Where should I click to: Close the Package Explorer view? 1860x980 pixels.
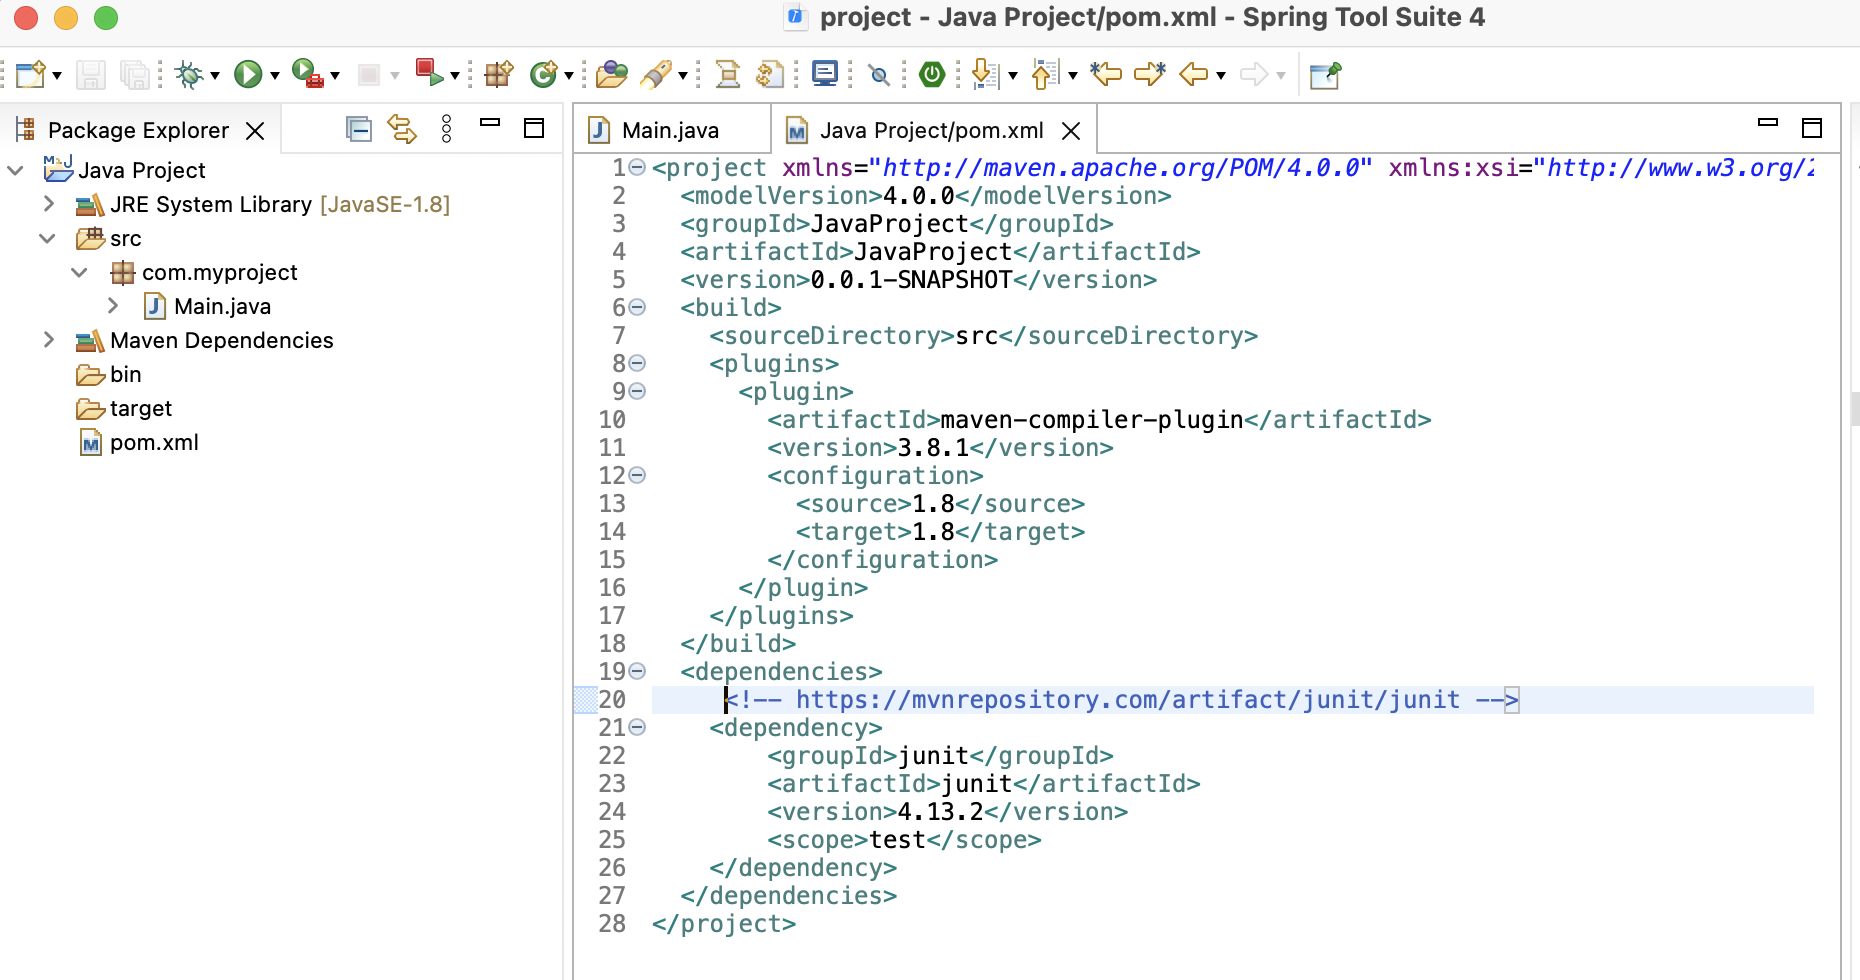coord(256,131)
